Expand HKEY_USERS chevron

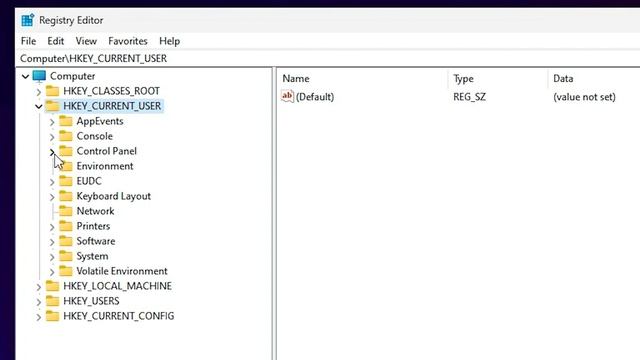39,302
